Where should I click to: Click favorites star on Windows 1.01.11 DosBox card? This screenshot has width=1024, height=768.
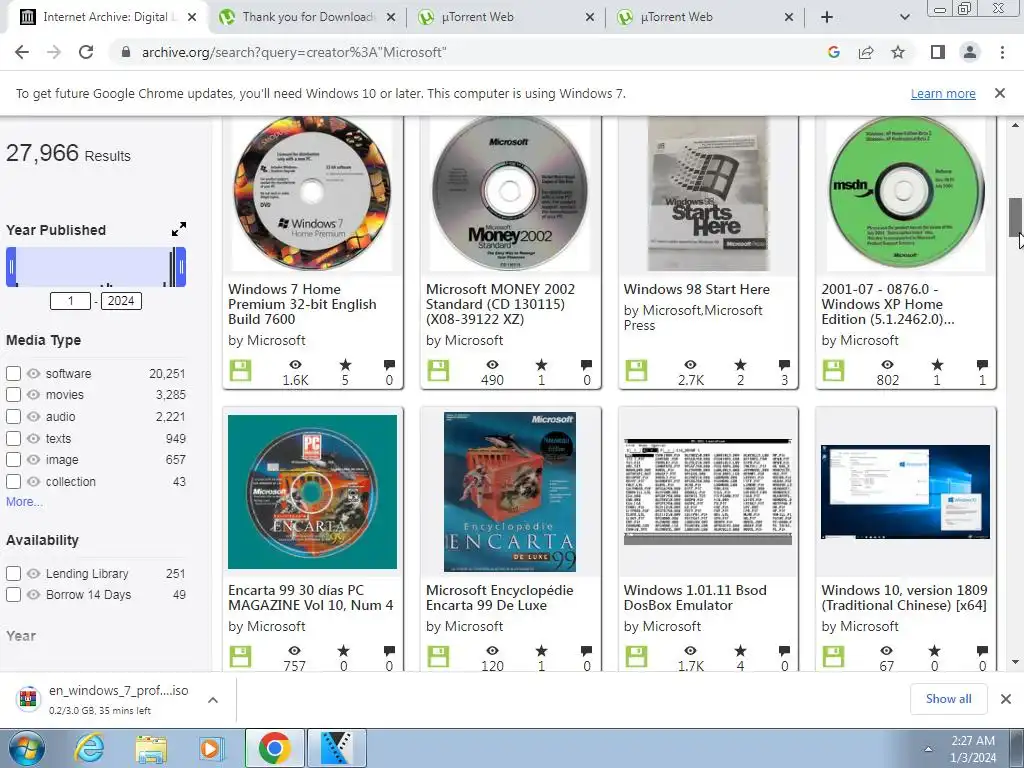click(739, 650)
